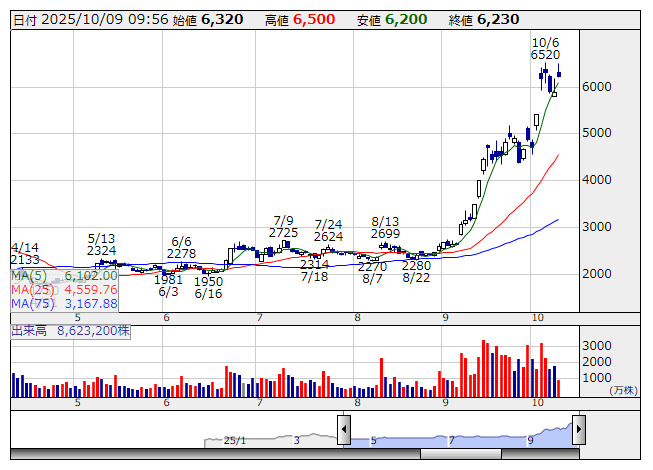Click the blue selected range in the overview
The width and height of the screenshot is (653, 470).
coord(460,435)
